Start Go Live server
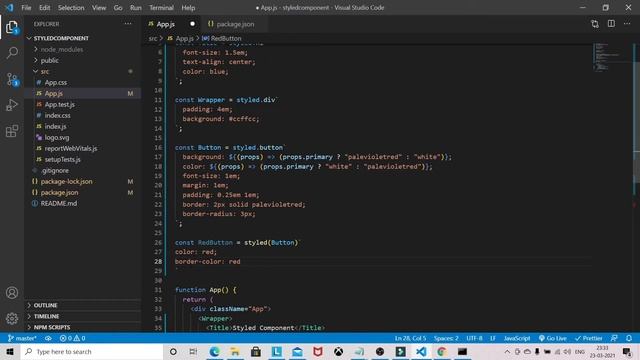The width and height of the screenshot is (640, 360). coord(553,338)
